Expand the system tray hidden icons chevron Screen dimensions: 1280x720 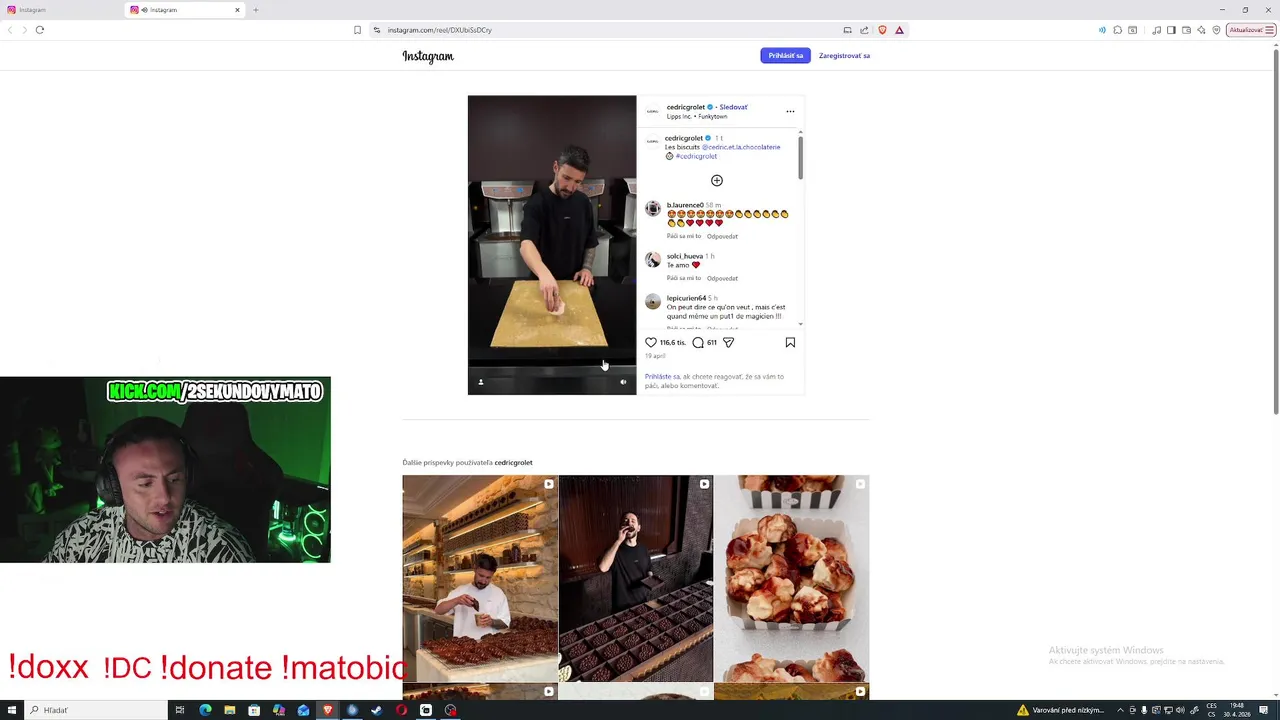click(x=1120, y=710)
